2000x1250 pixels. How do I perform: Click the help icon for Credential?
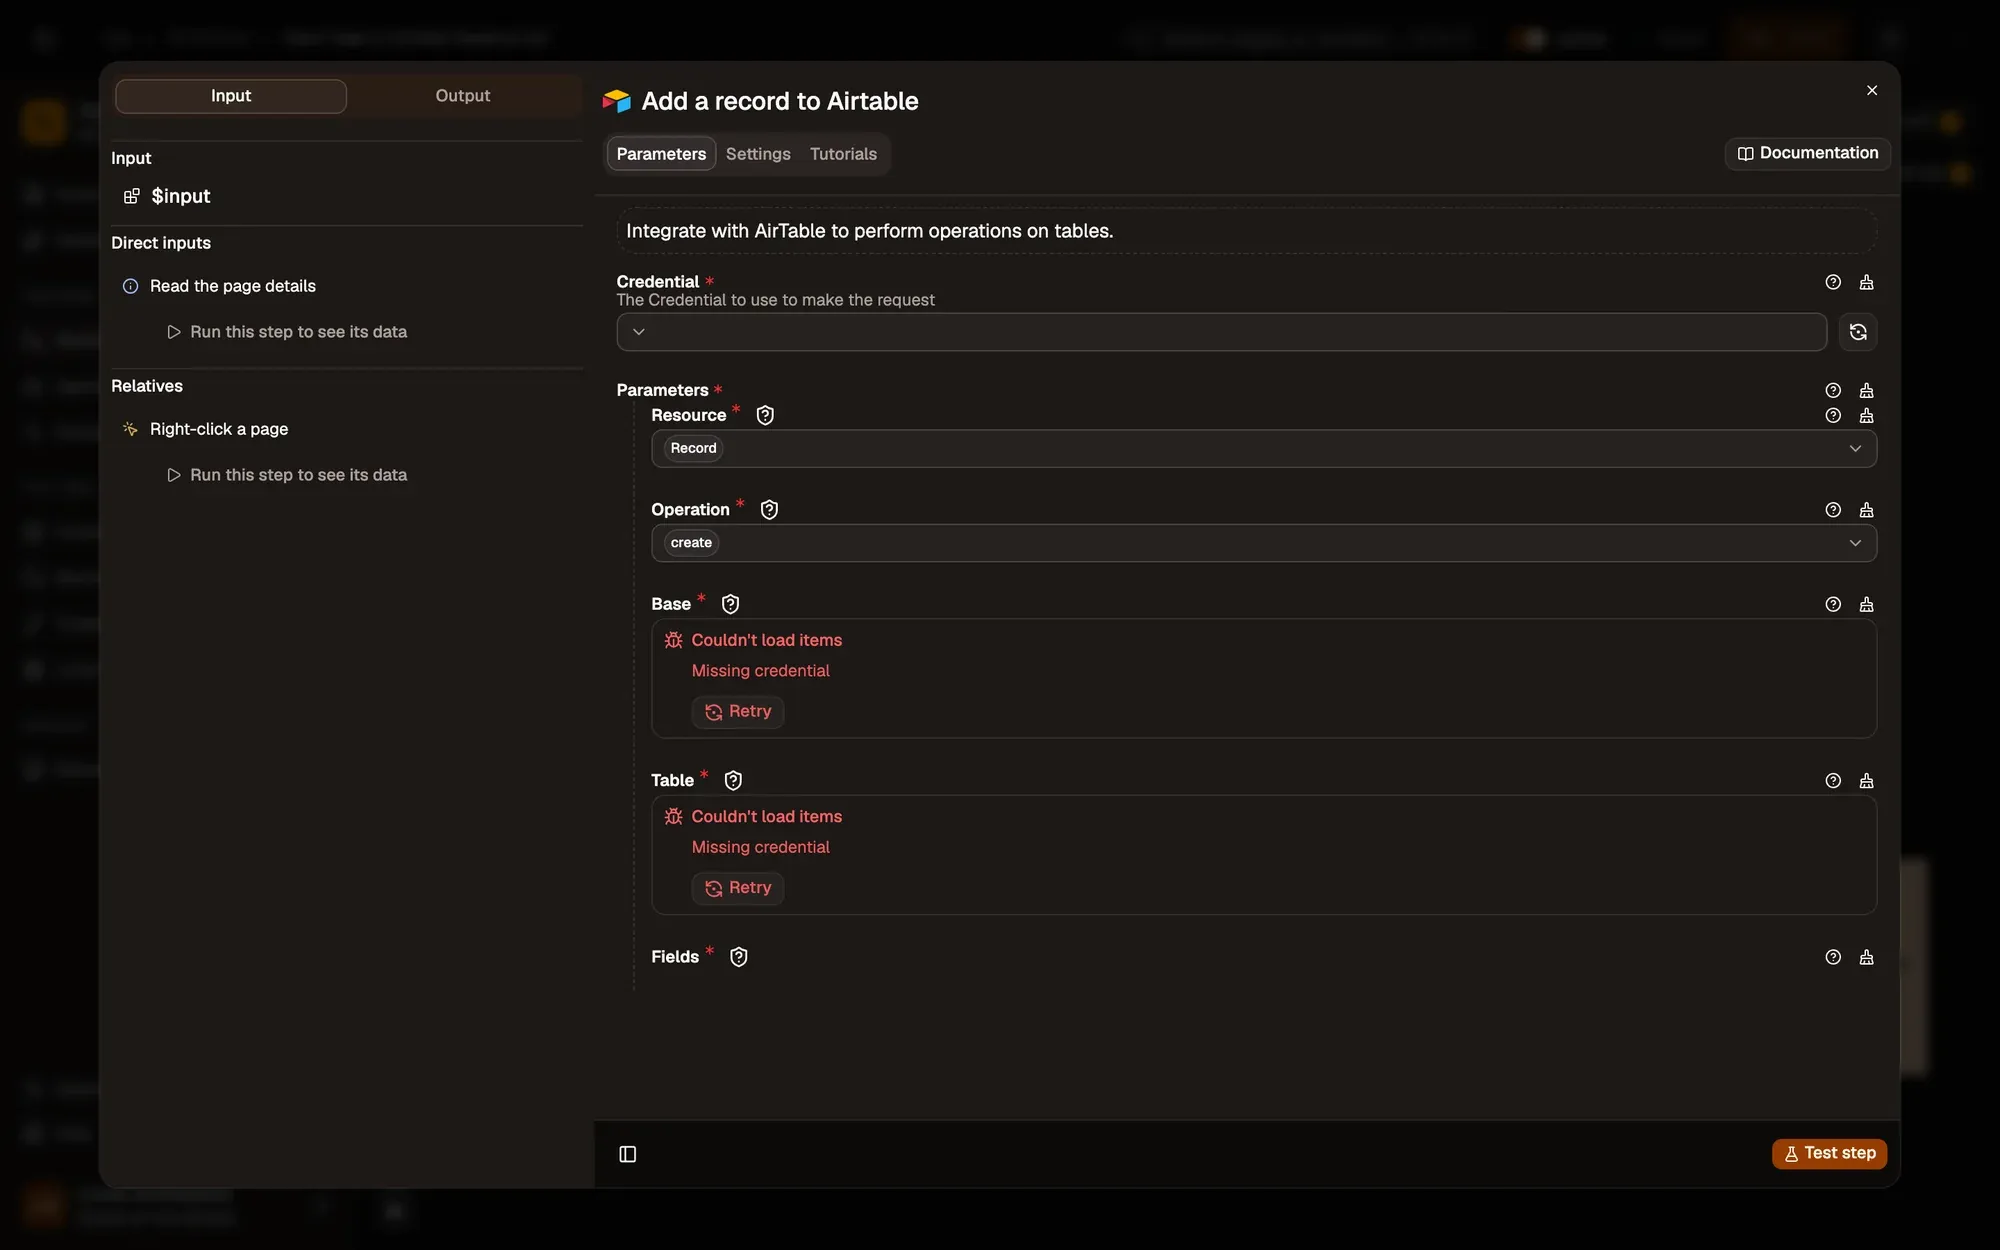click(1833, 282)
